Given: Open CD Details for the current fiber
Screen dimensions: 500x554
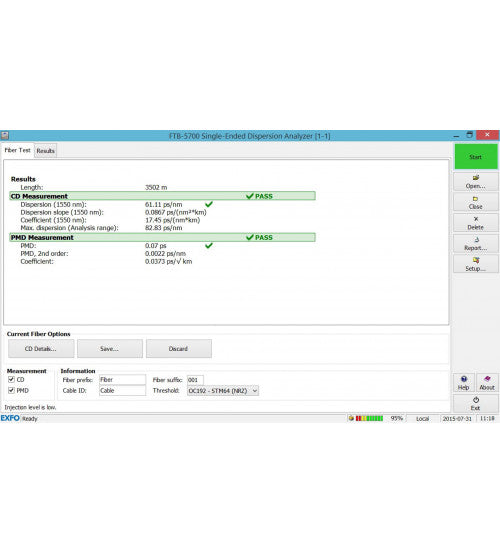Looking at the screenshot, I should tap(41, 349).
